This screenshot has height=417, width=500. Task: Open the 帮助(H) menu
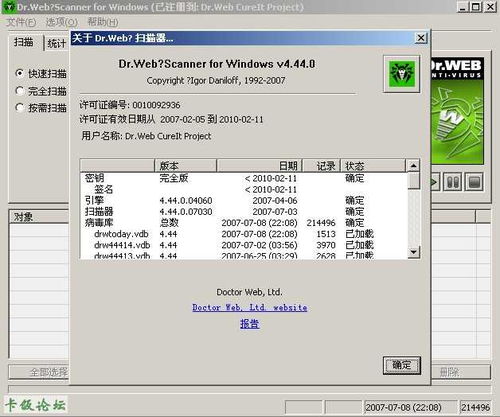(103, 22)
